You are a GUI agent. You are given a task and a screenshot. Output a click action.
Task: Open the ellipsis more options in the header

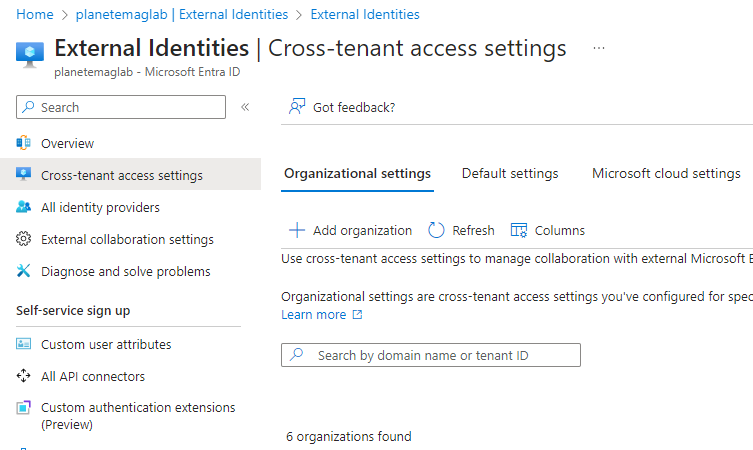(x=599, y=48)
